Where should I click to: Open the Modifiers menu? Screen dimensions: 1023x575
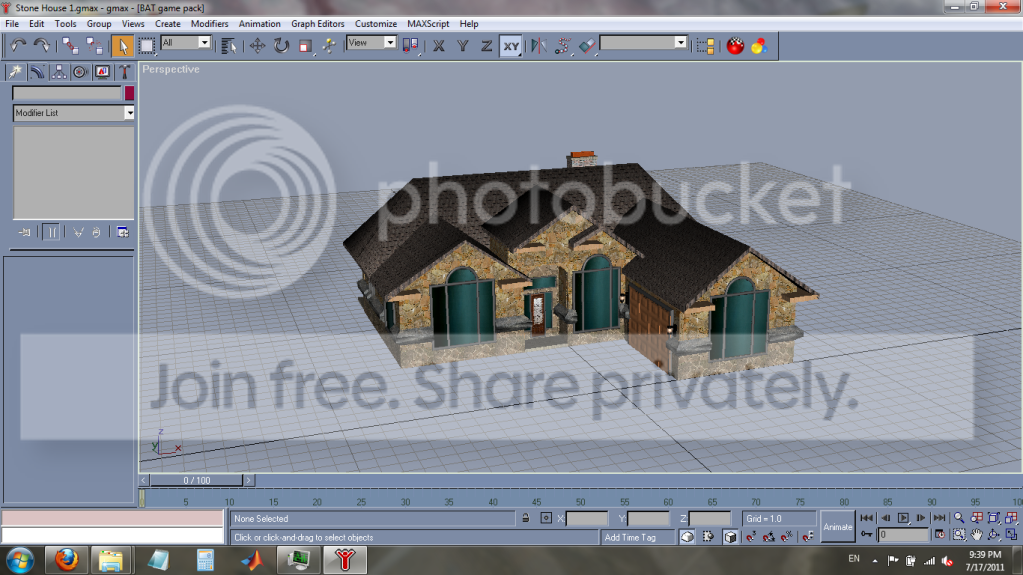click(x=209, y=23)
